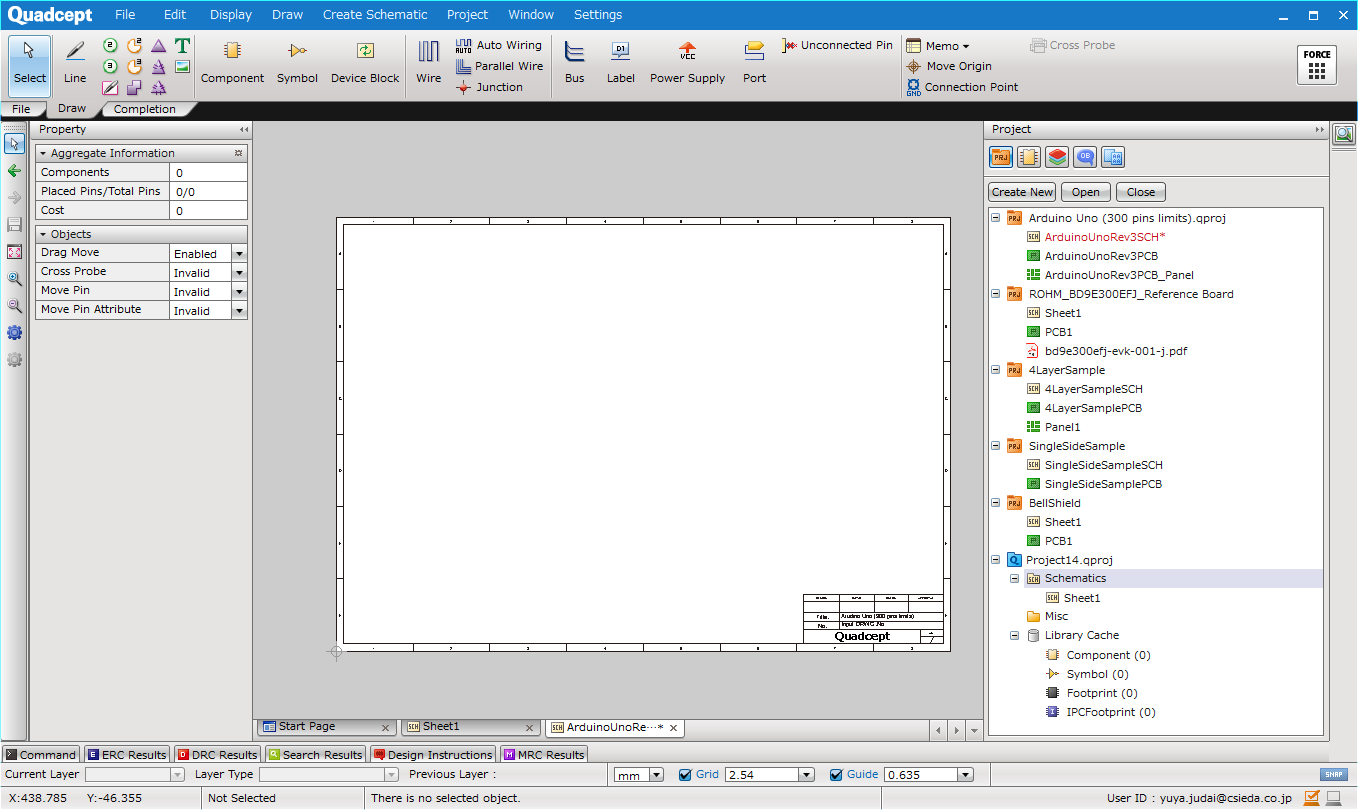Pick the Symbol tool

(x=297, y=62)
